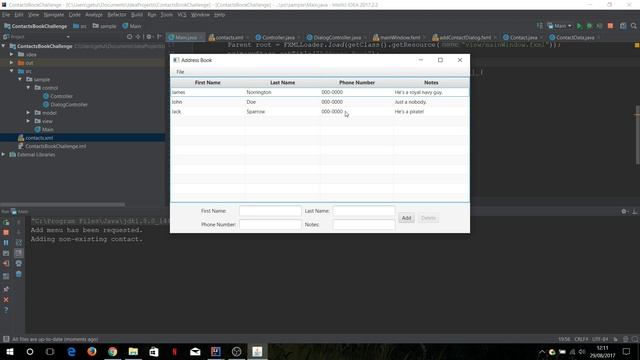Sort by Phone Number column header
The width and height of the screenshot is (640, 360).
point(357,82)
